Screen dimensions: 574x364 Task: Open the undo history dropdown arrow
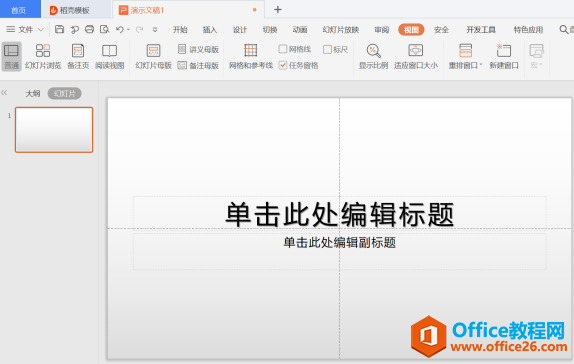(x=128, y=30)
